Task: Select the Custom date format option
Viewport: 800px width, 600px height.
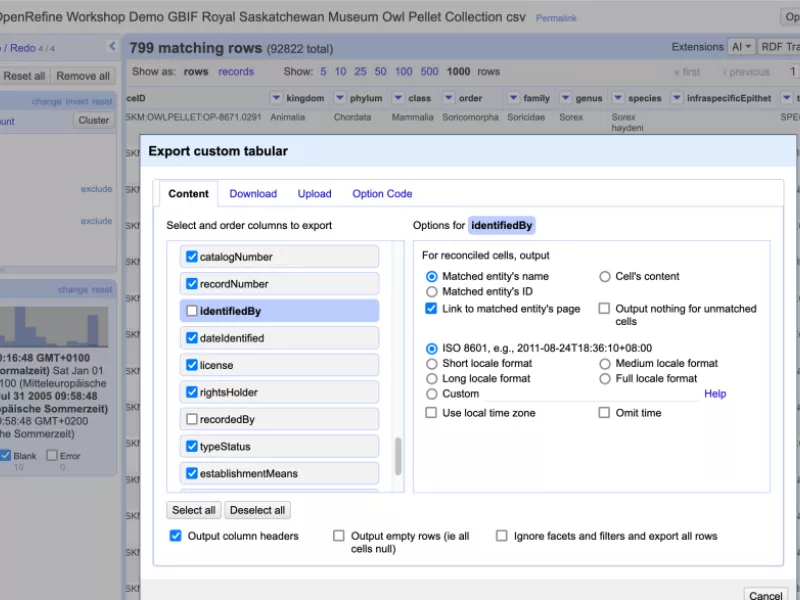Action: 431,394
